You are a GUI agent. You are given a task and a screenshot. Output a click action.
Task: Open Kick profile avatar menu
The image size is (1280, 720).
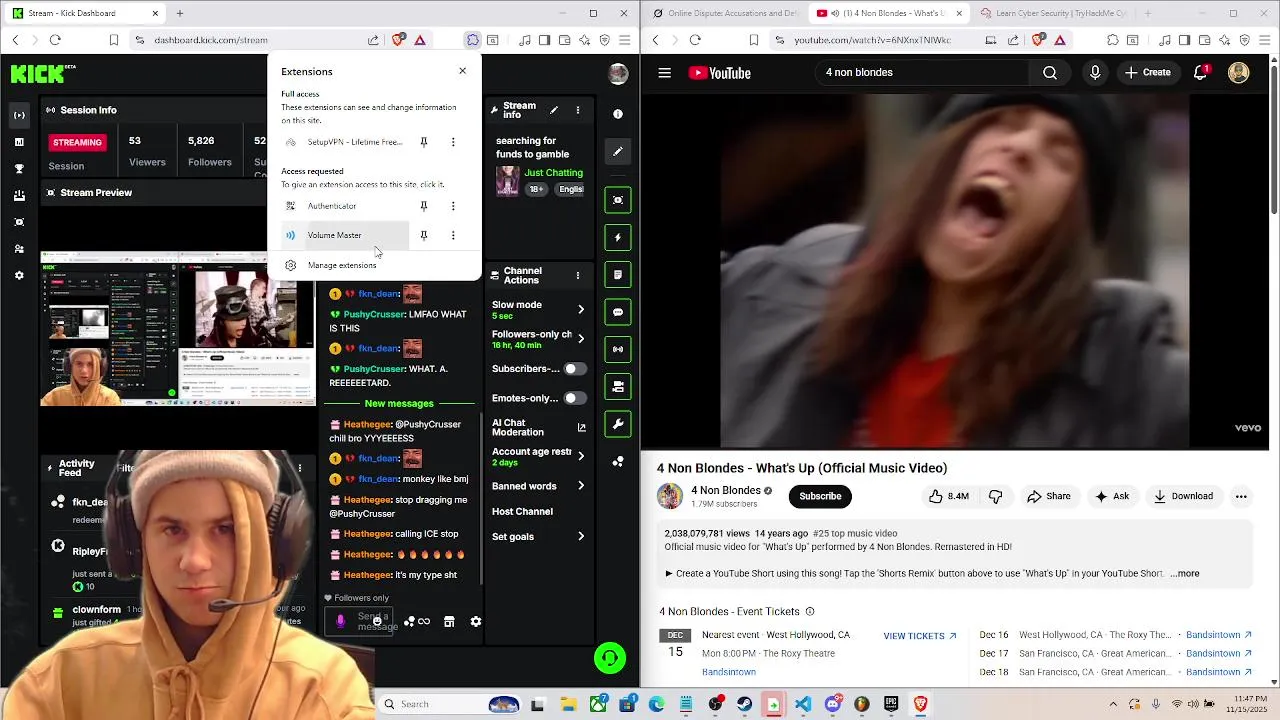click(618, 73)
